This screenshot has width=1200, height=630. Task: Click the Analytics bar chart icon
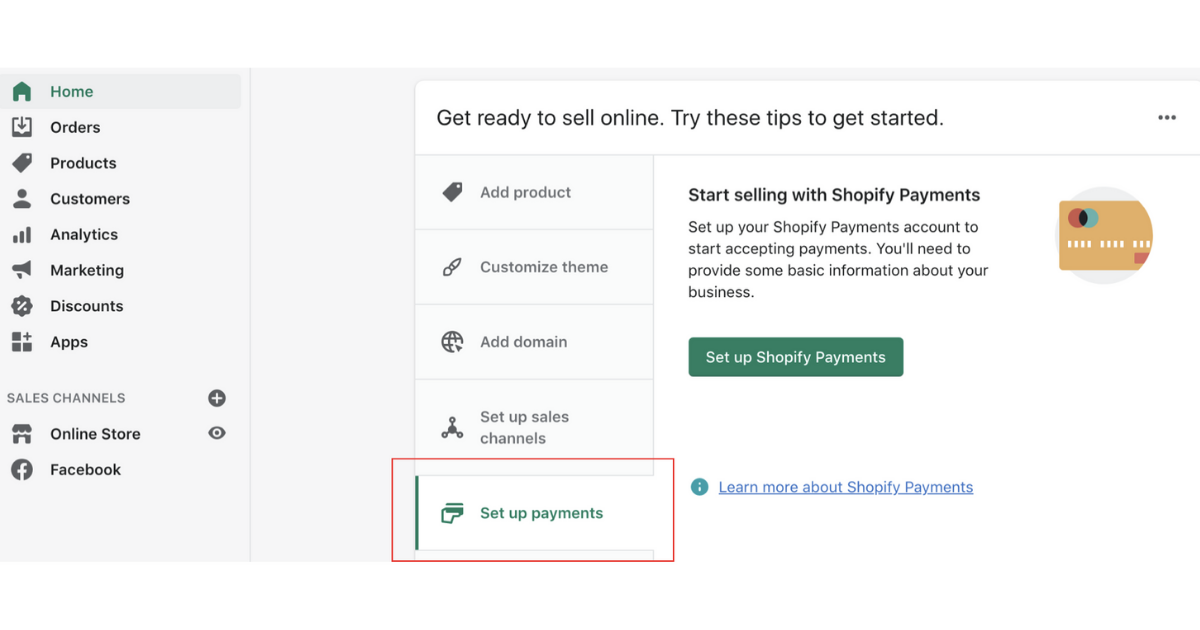coord(22,235)
